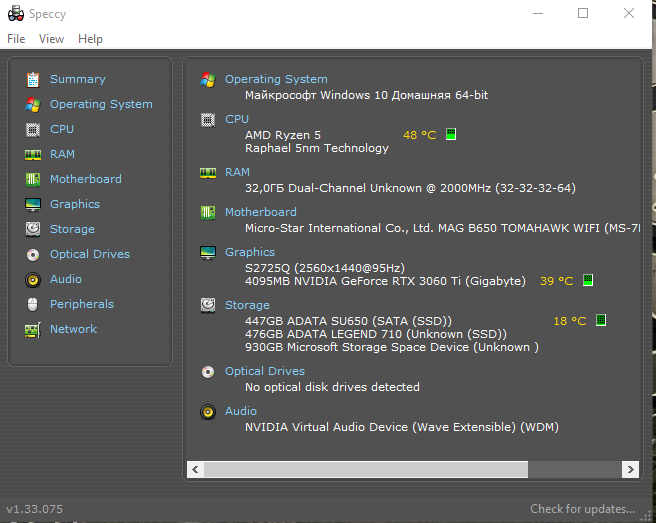Image resolution: width=656 pixels, height=523 pixels.
Task: Click the Peripherals mouse icon in sidebar
Action: click(33, 305)
